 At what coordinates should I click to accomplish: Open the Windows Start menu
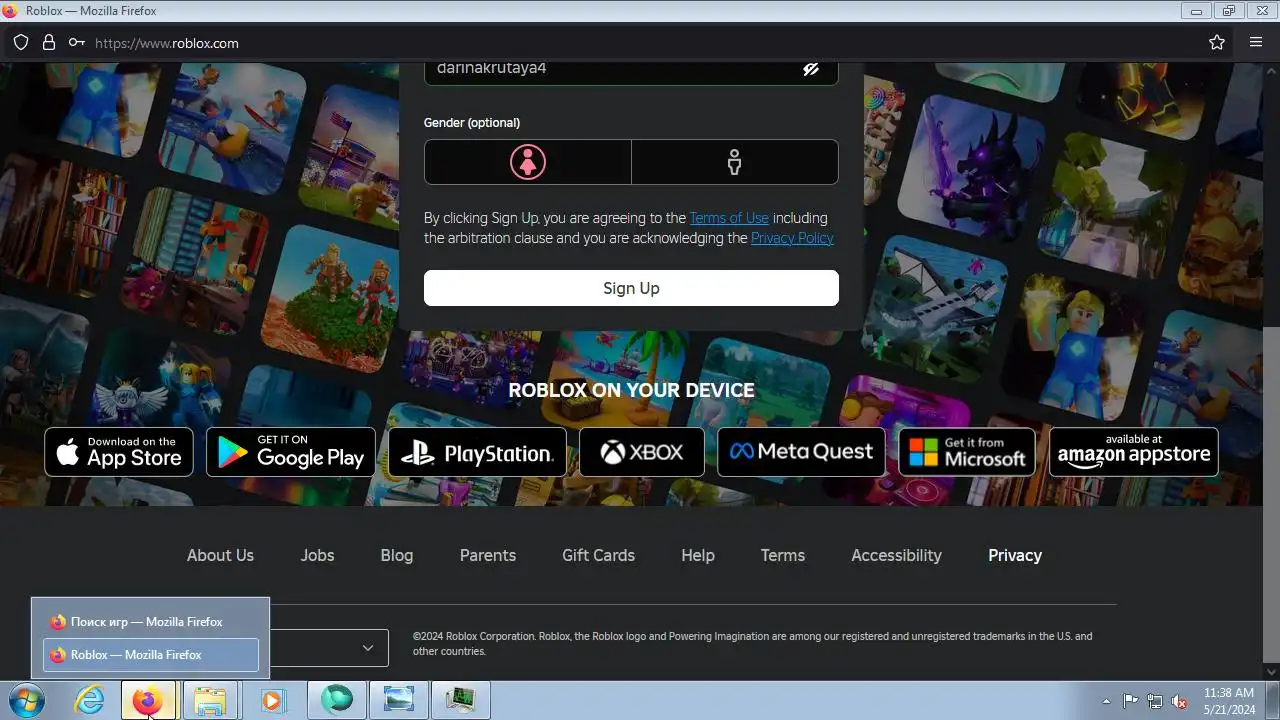pos(27,701)
